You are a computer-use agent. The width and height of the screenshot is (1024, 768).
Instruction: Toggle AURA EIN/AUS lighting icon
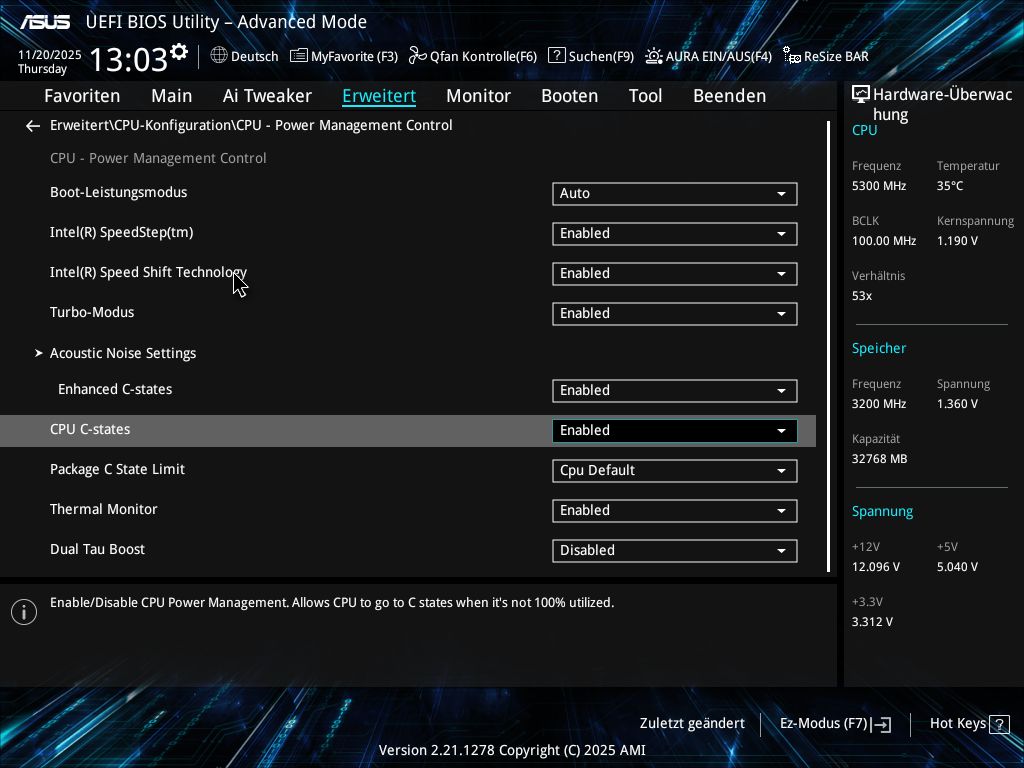(x=654, y=56)
